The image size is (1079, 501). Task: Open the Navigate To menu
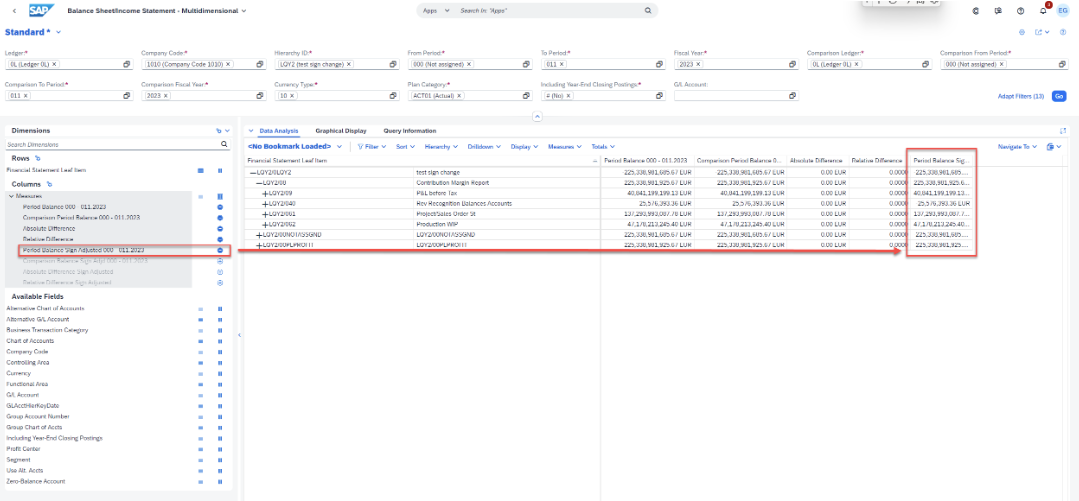1018,147
